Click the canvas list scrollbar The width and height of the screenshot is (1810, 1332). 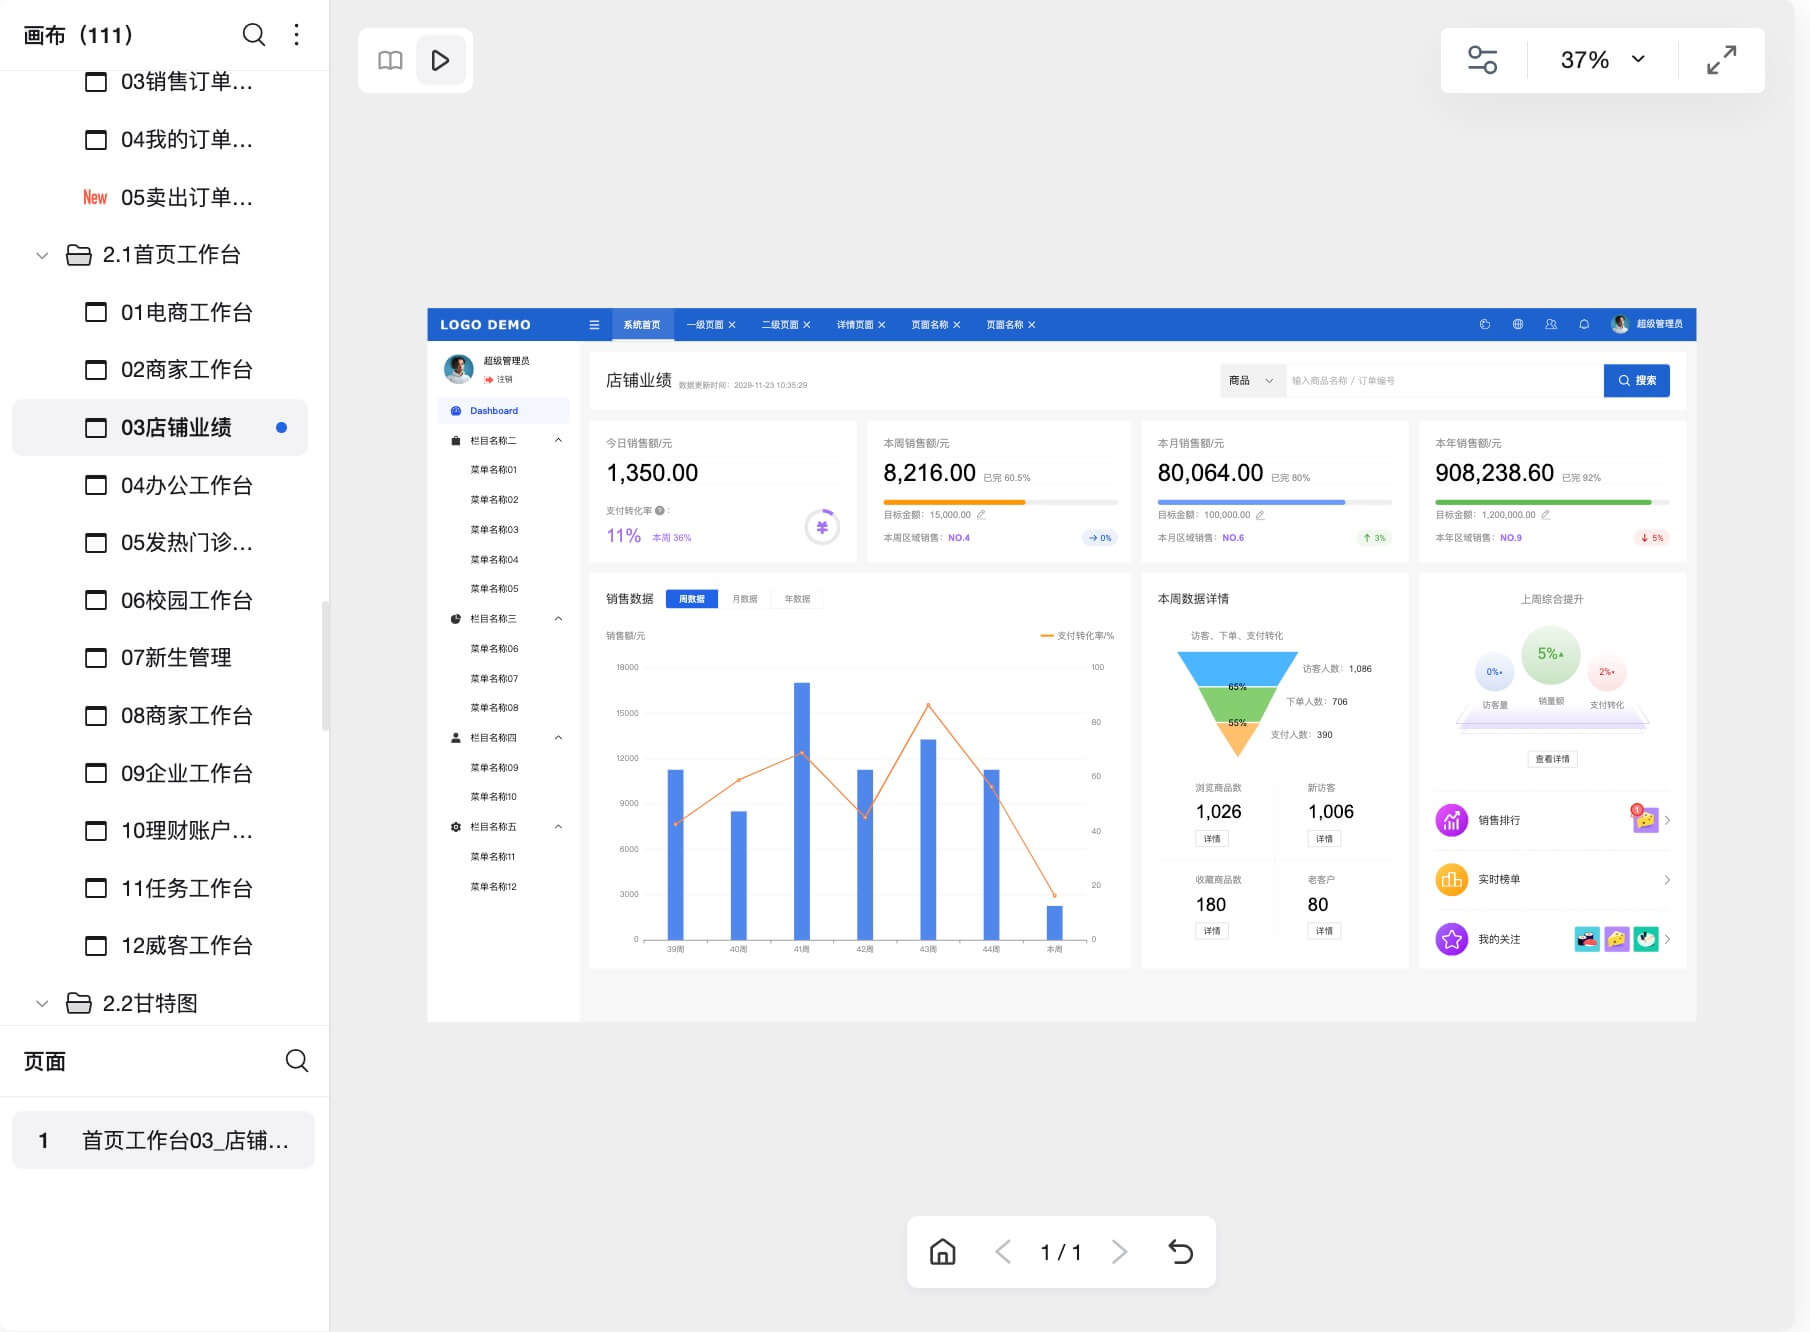[x=324, y=665]
